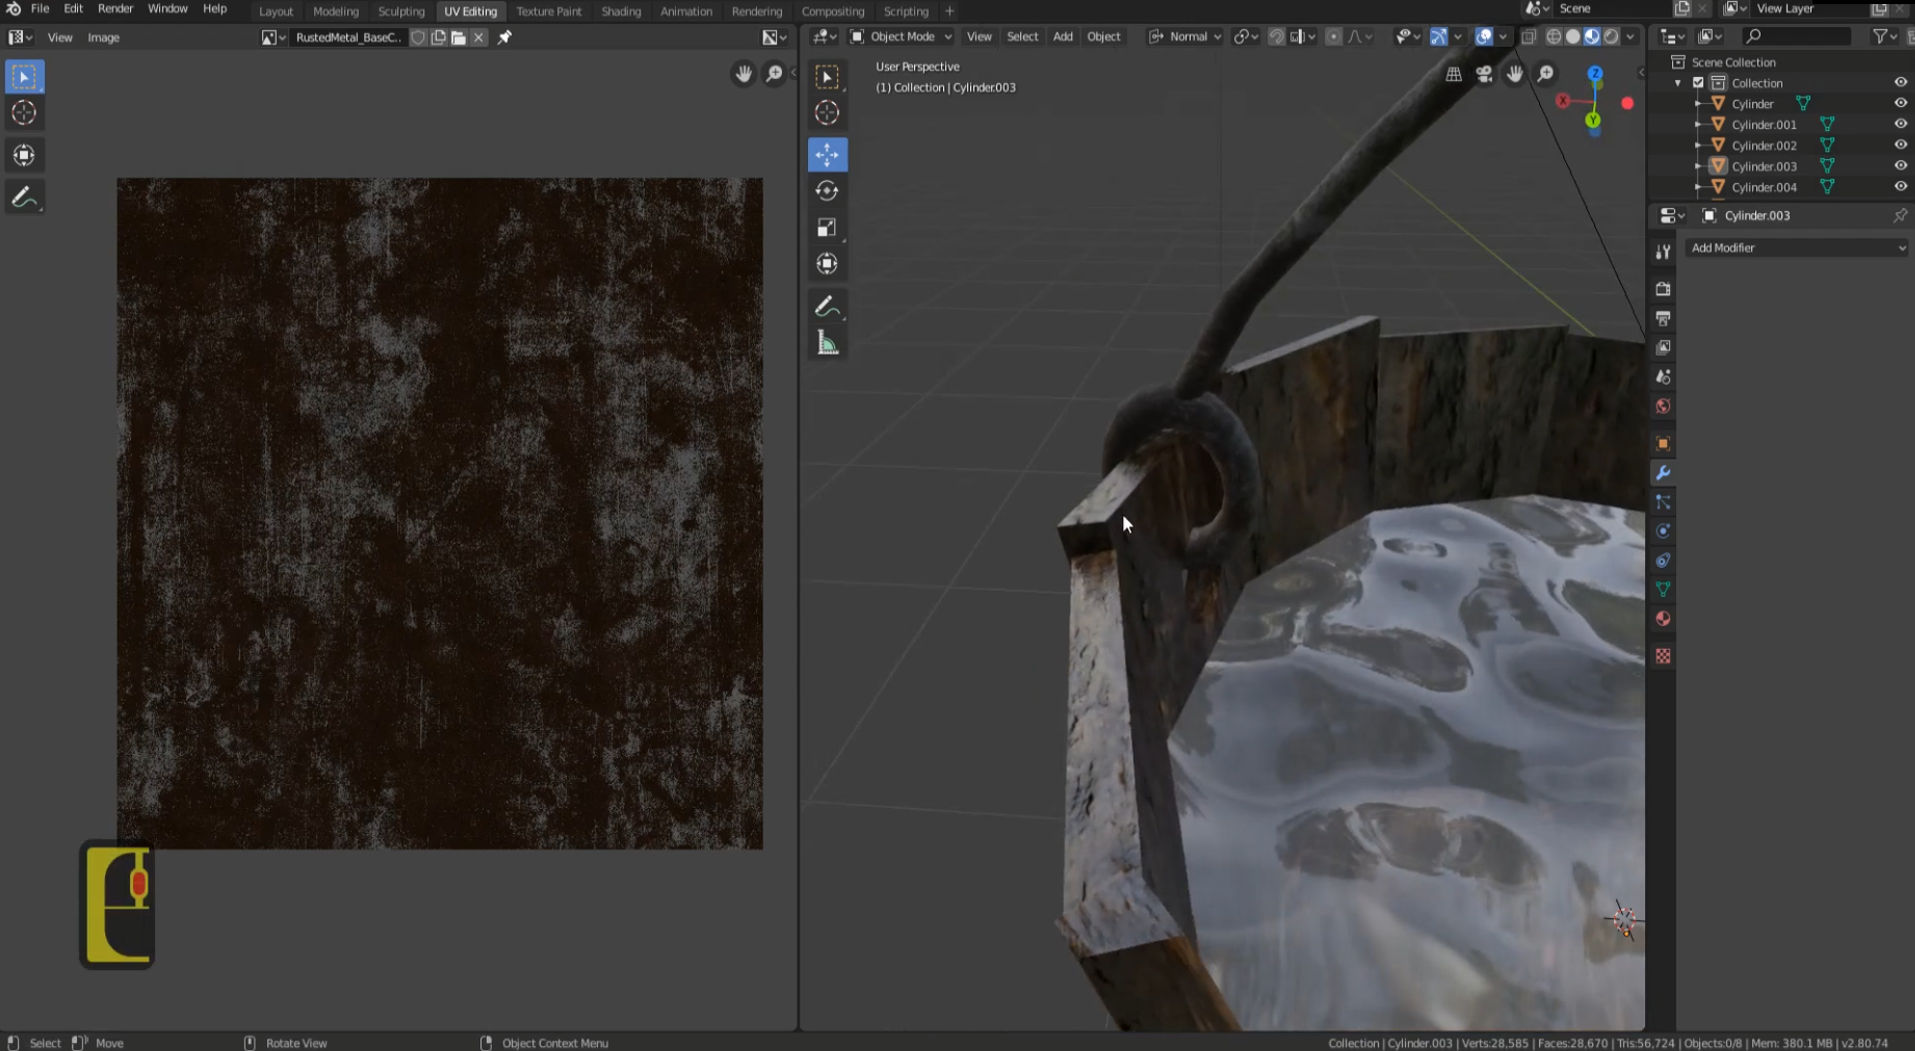Screen dimensions: 1915x1051
Task: Switch to the Shading workspace tab
Action: pos(621,11)
